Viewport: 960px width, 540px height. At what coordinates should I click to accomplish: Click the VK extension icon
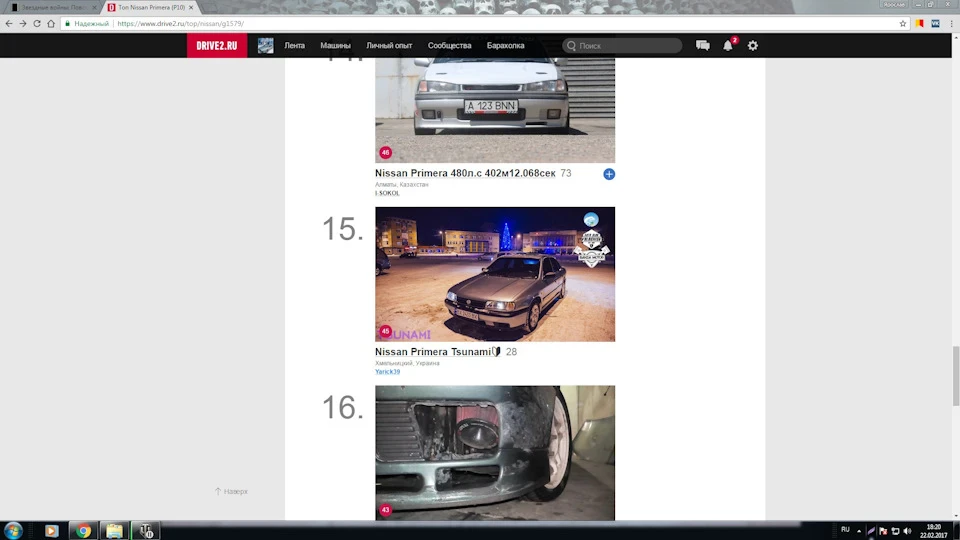(935, 23)
